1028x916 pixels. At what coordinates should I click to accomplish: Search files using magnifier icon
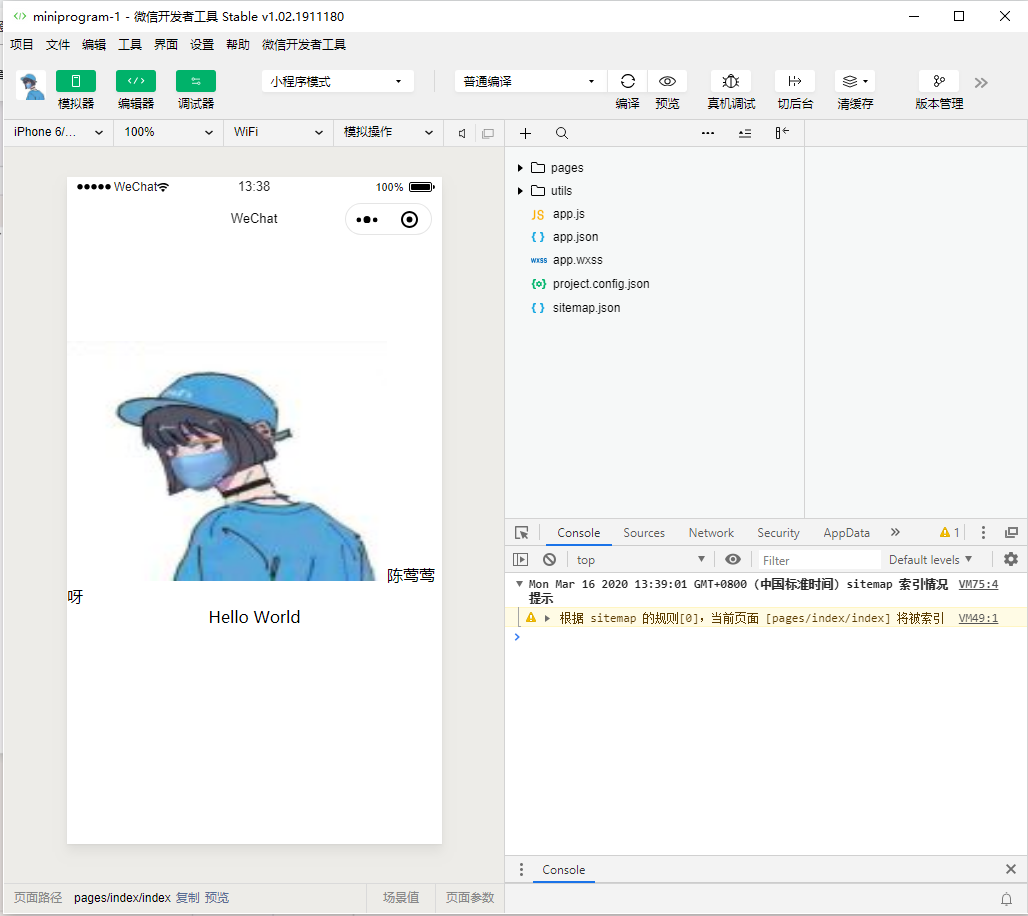pos(562,133)
